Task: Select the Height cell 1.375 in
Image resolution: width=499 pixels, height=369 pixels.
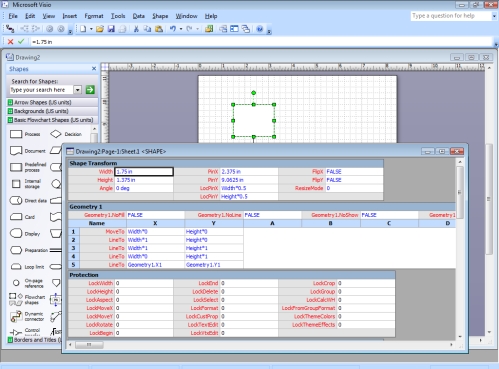Action: 144,180
